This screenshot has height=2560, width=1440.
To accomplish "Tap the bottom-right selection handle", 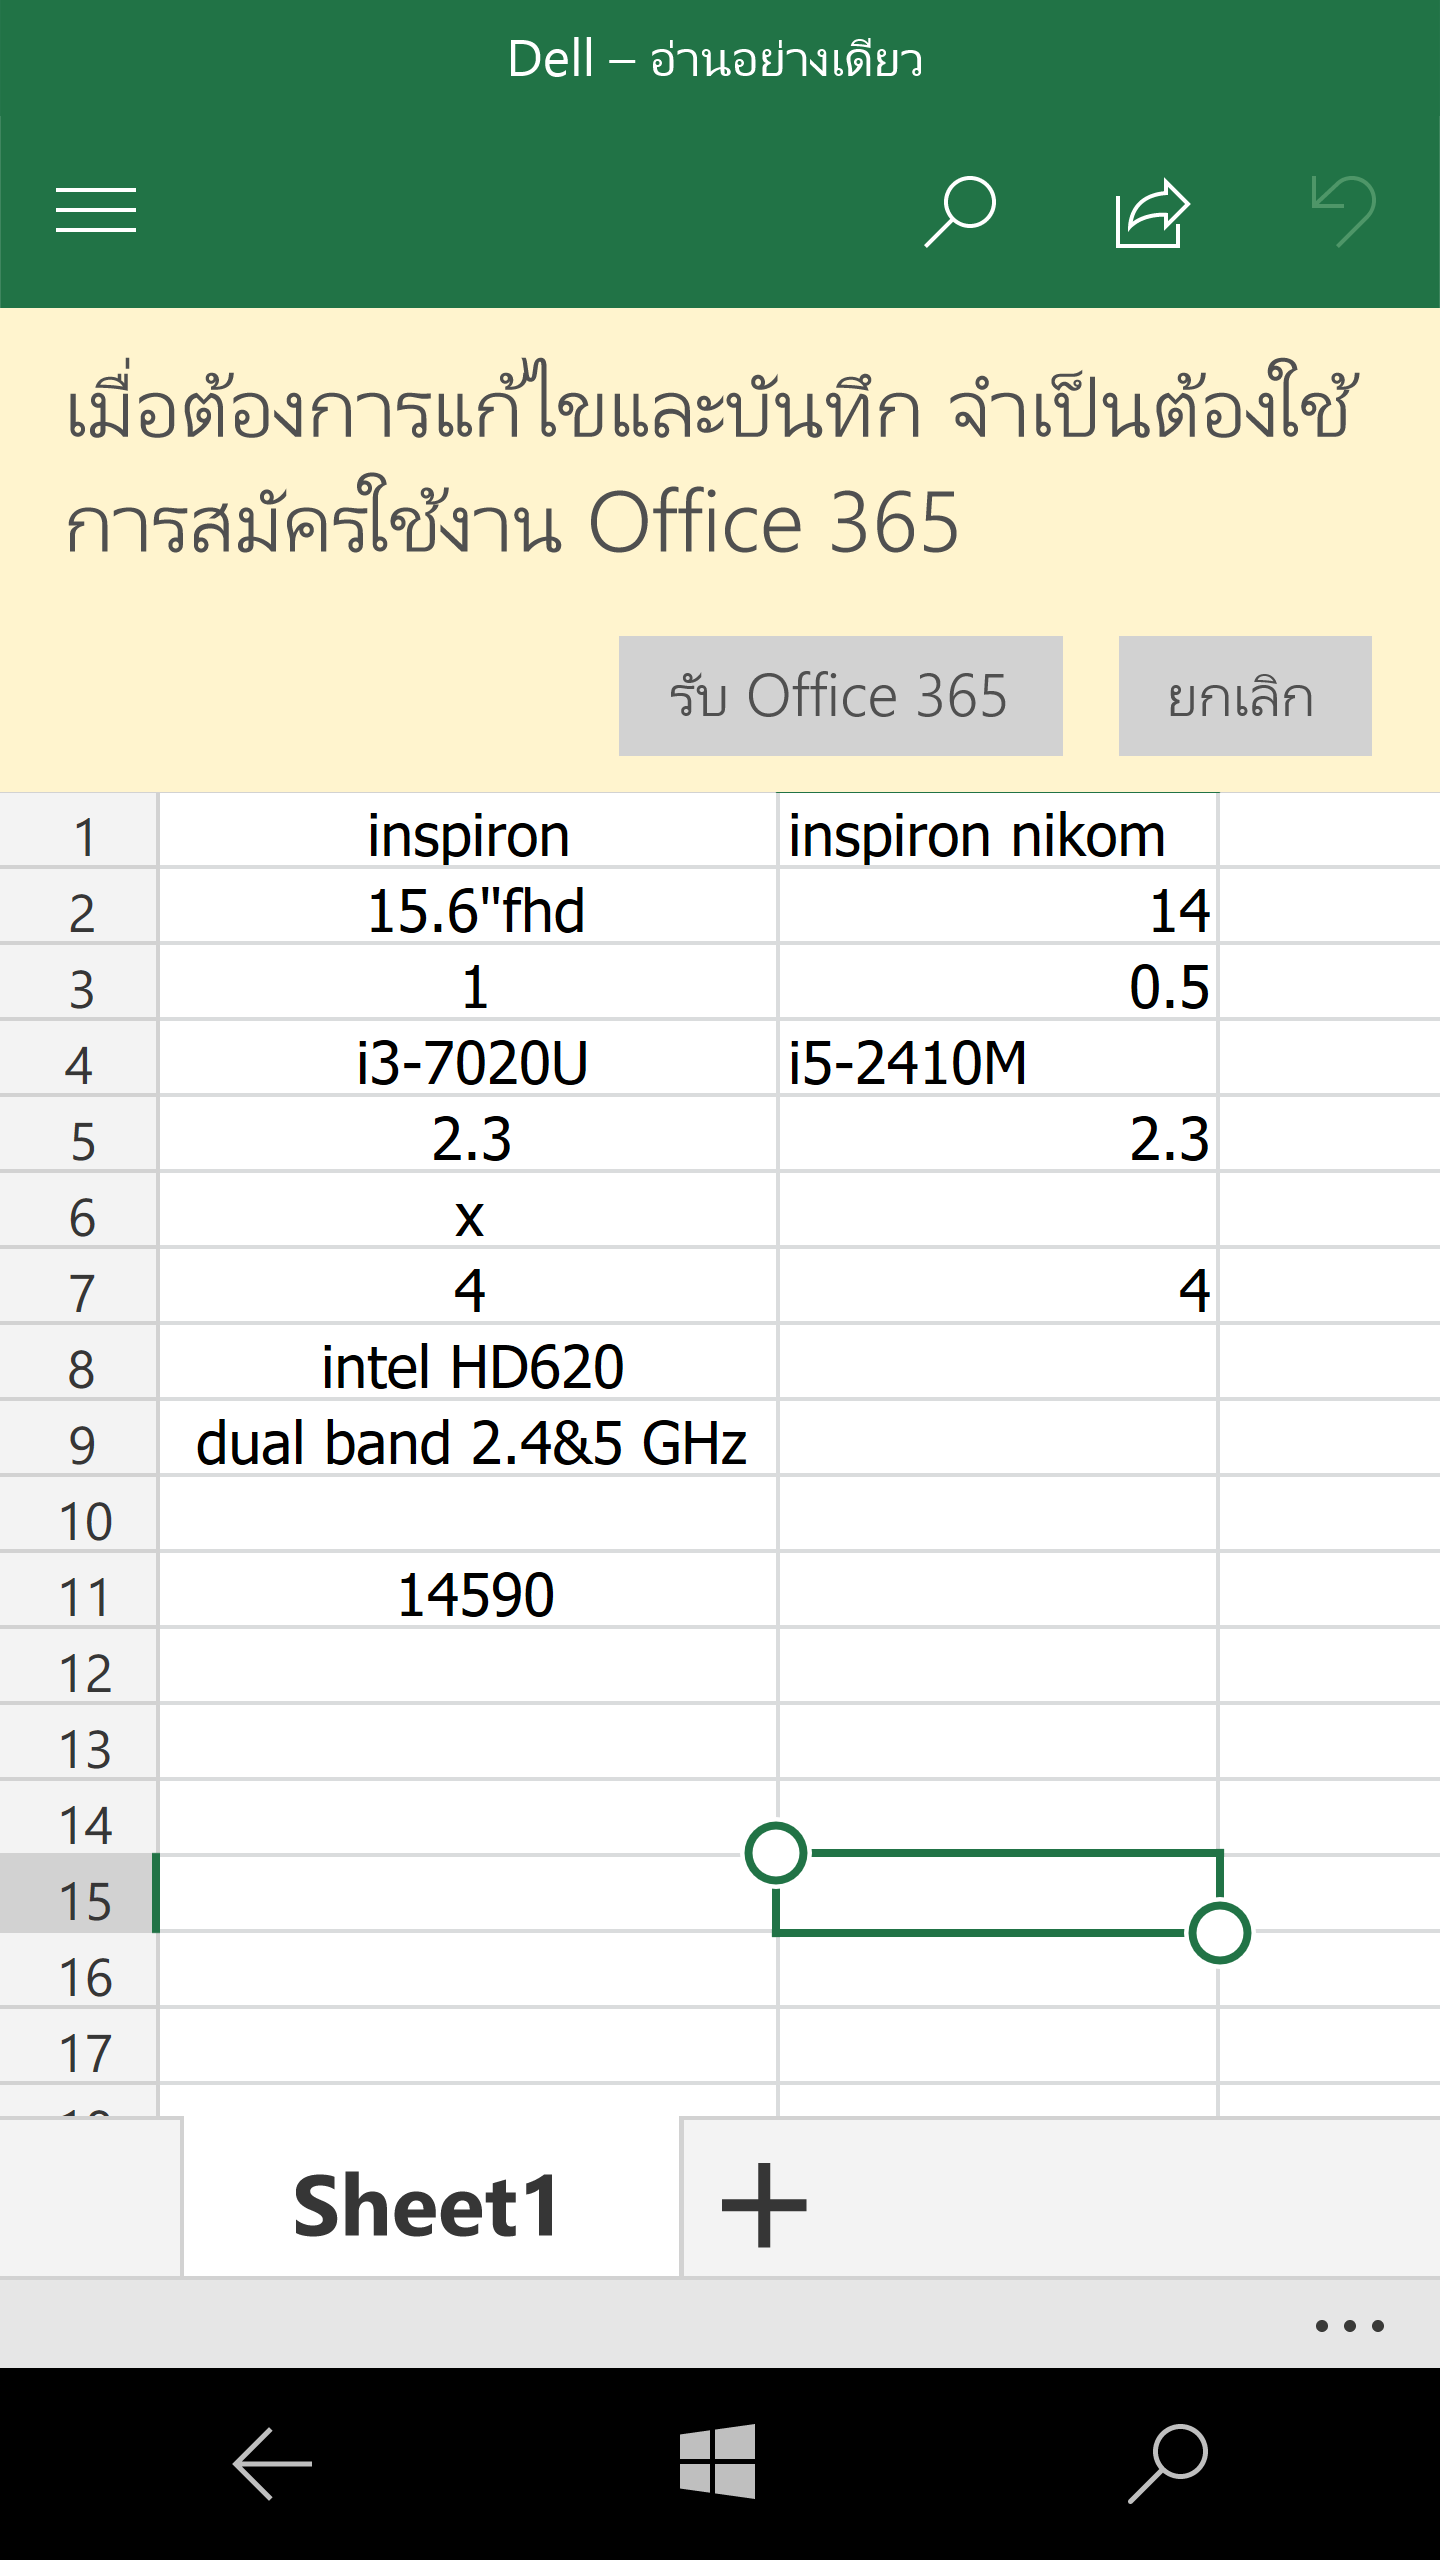I will click(1219, 1932).
